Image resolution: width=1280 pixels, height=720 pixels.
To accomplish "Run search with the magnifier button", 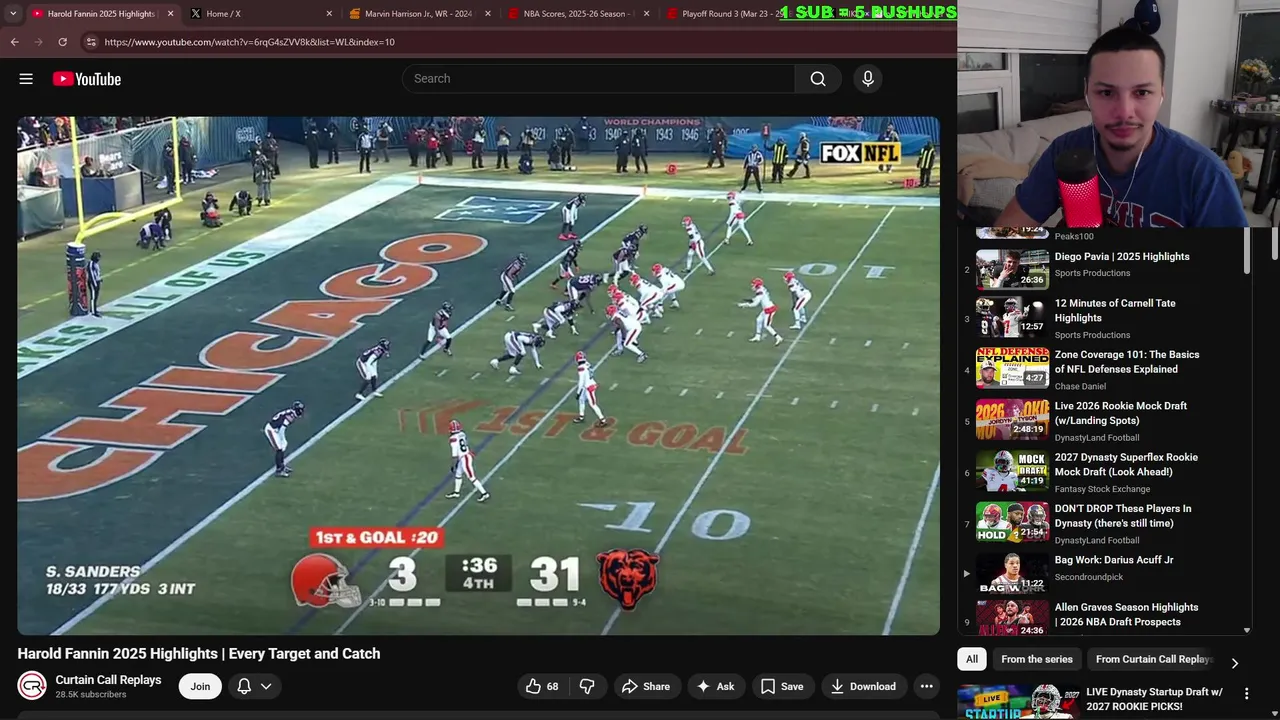I will click(818, 79).
